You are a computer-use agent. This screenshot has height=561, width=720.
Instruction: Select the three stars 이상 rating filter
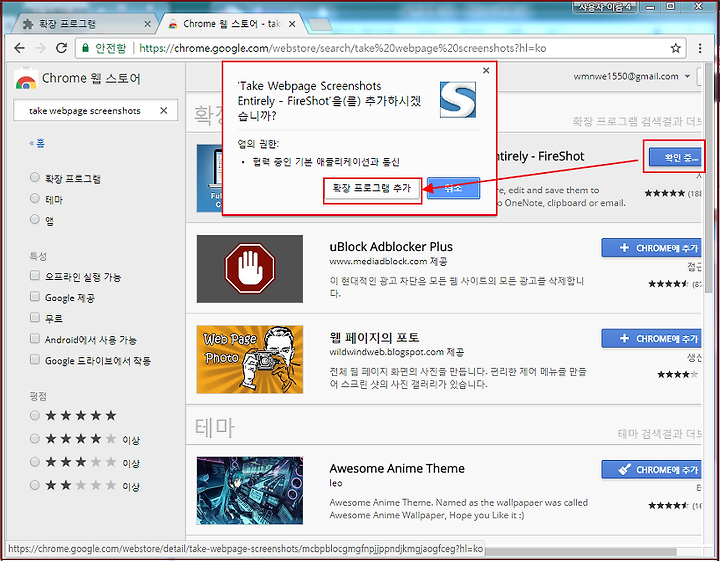(34, 462)
